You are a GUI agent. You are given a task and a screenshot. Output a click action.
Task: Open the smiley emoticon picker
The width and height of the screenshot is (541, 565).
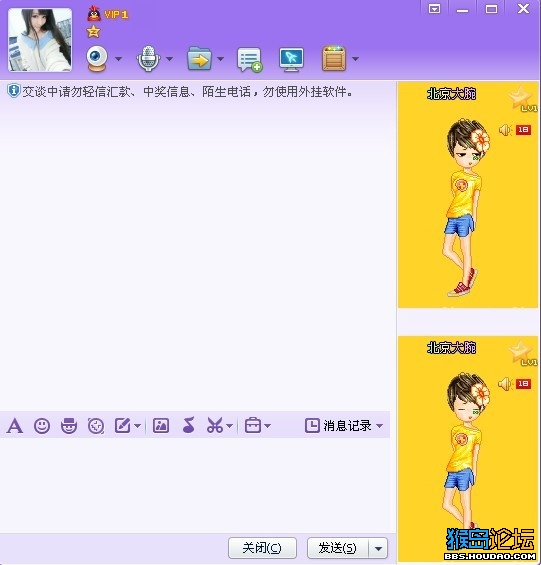point(42,426)
